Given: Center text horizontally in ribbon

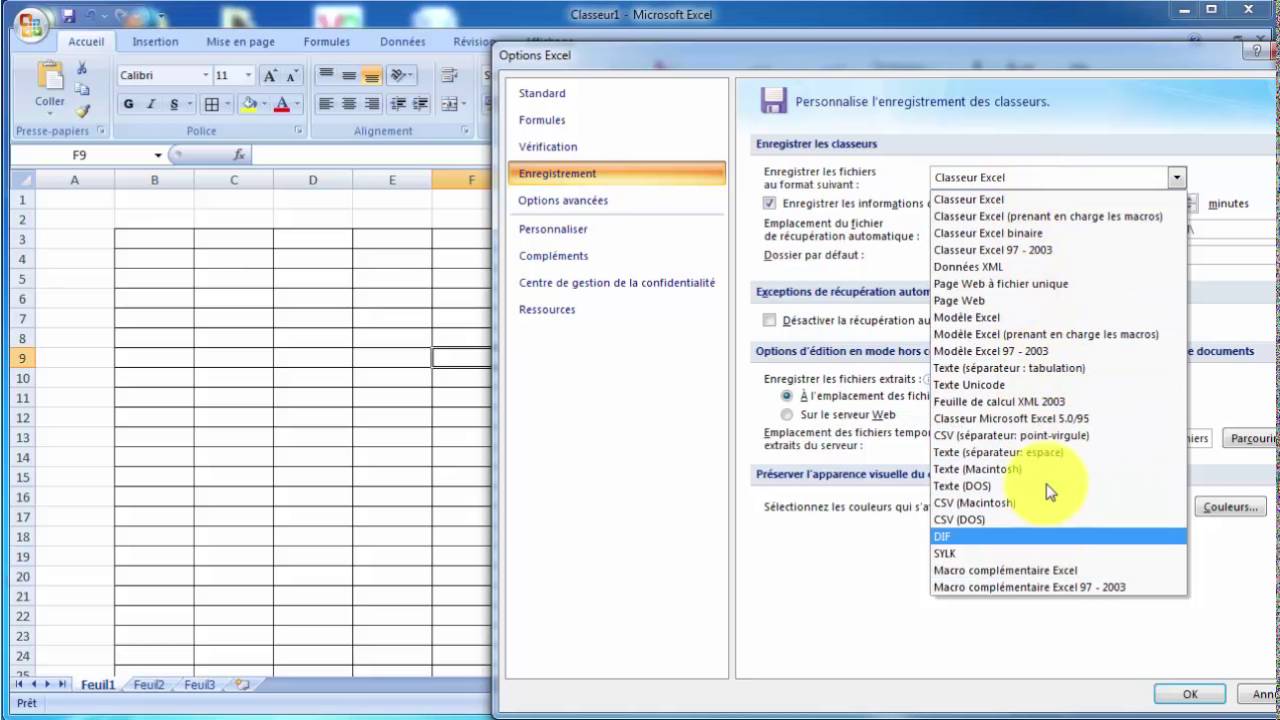Looking at the screenshot, I should click(x=349, y=104).
